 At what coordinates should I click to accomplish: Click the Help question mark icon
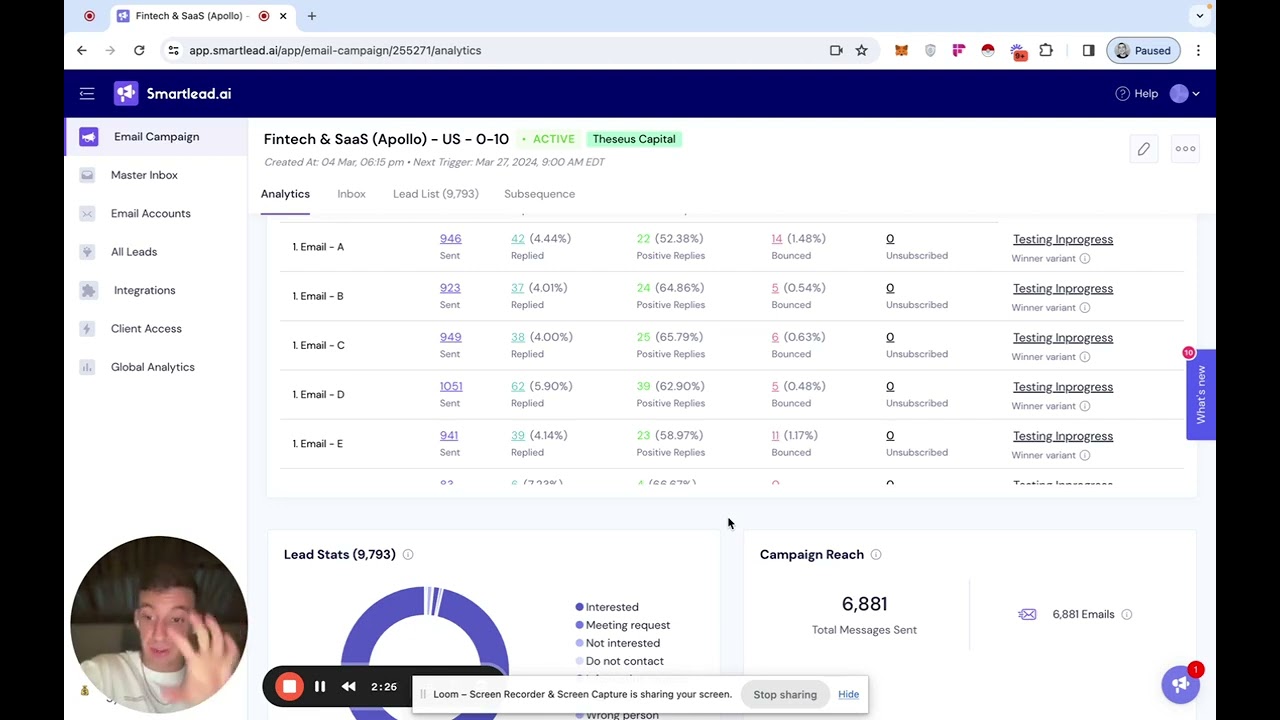[1122, 93]
